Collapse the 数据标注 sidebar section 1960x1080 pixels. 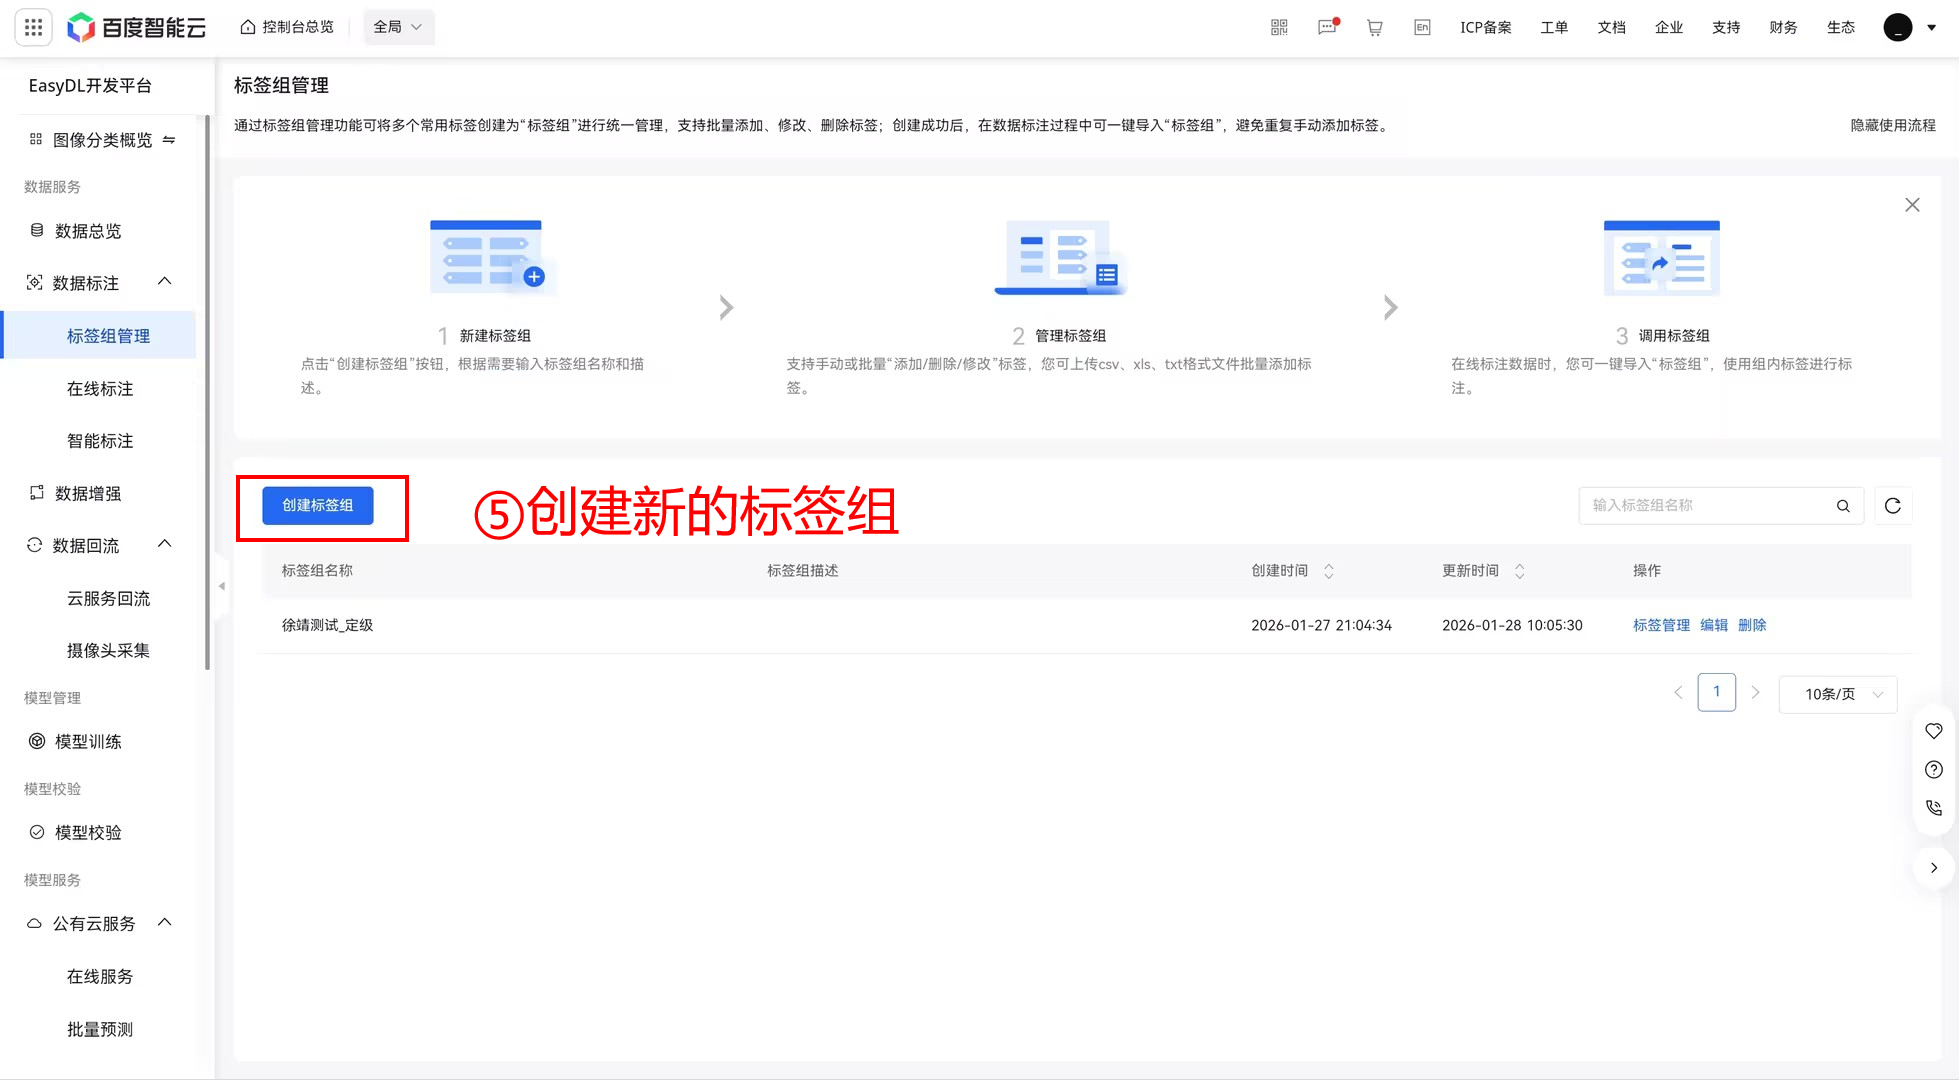165,282
